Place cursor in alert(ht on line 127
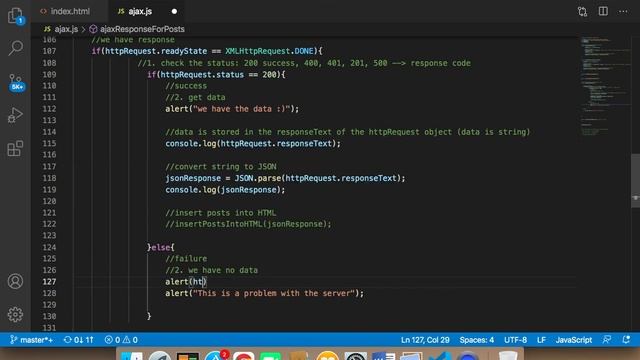Viewport: 640px width, 360px height. [186, 282]
